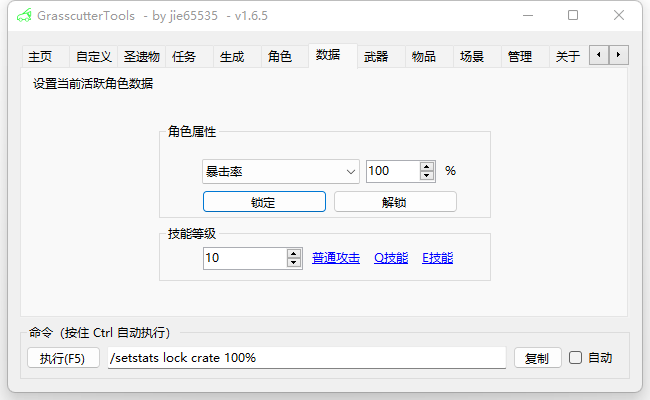Open the 圣遗物 tab
This screenshot has width=650, height=400.
tap(141, 57)
